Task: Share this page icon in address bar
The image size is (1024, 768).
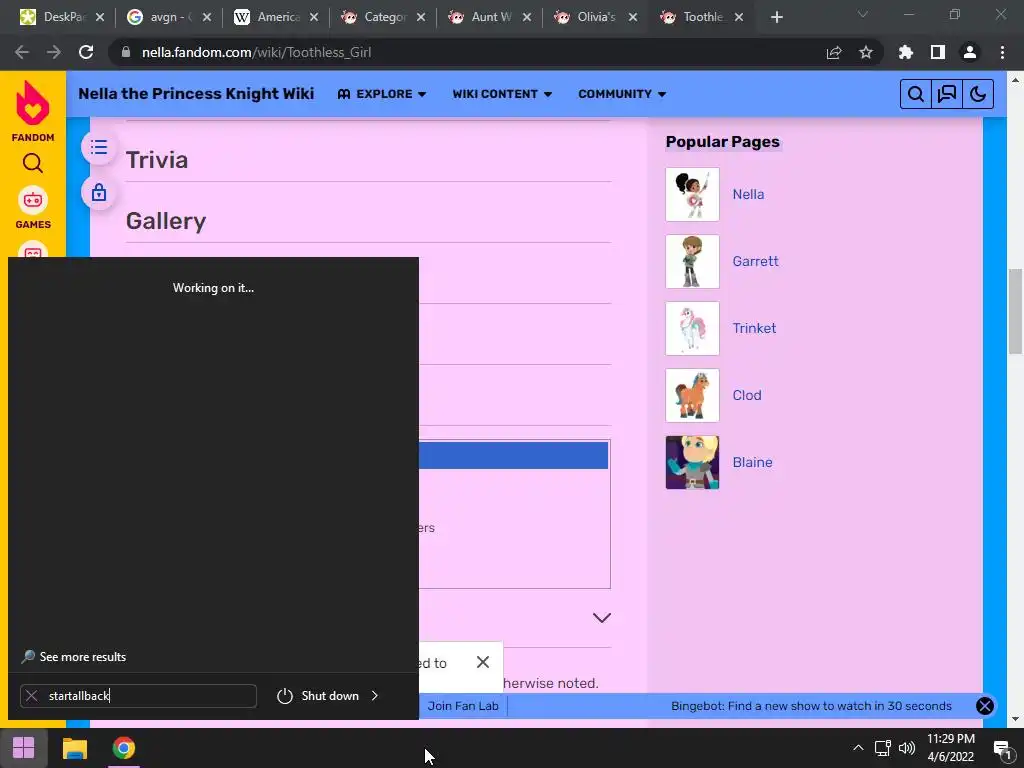Action: (834, 53)
